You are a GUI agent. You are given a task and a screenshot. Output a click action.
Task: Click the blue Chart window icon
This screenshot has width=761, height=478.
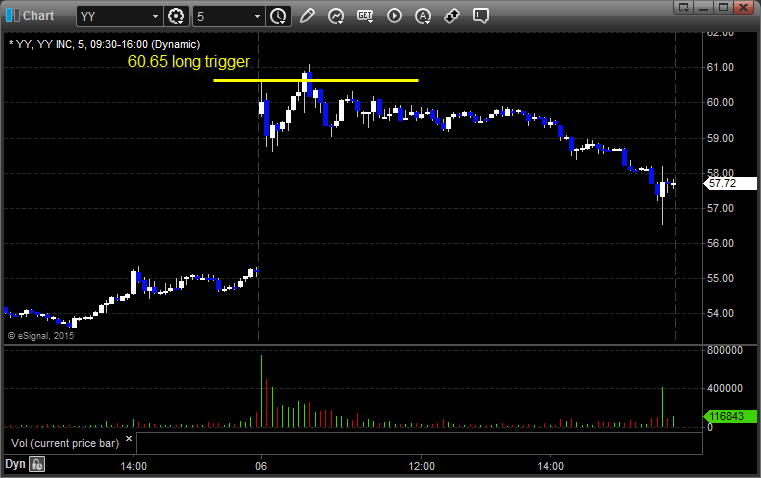[x=13, y=16]
